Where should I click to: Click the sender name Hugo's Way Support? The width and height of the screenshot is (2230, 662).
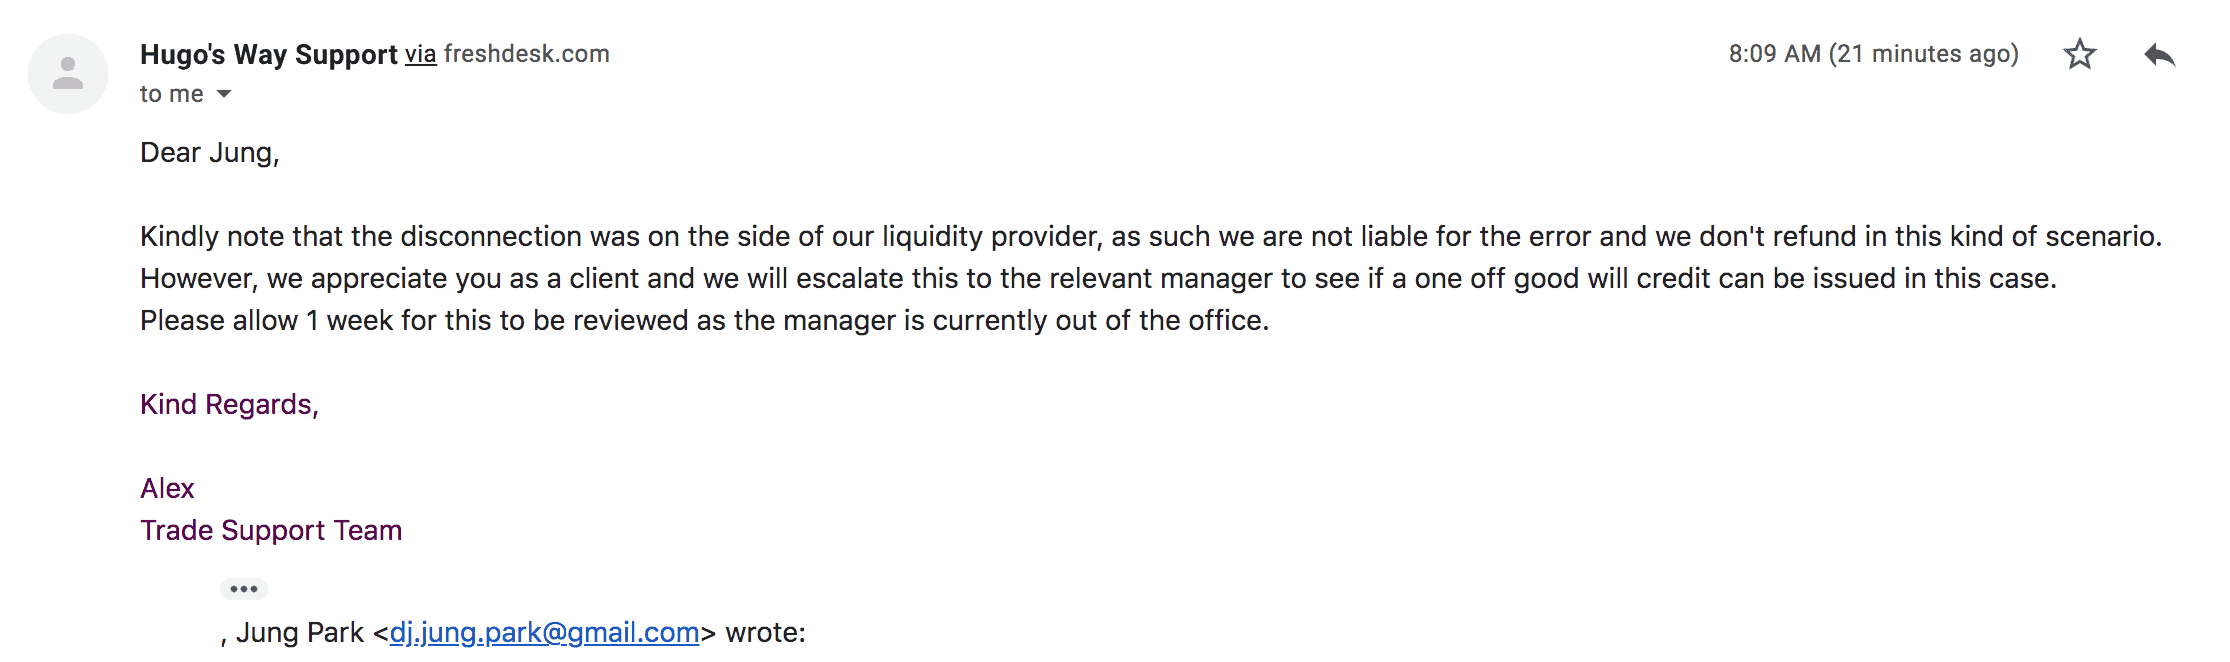click(x=269, y=54)
